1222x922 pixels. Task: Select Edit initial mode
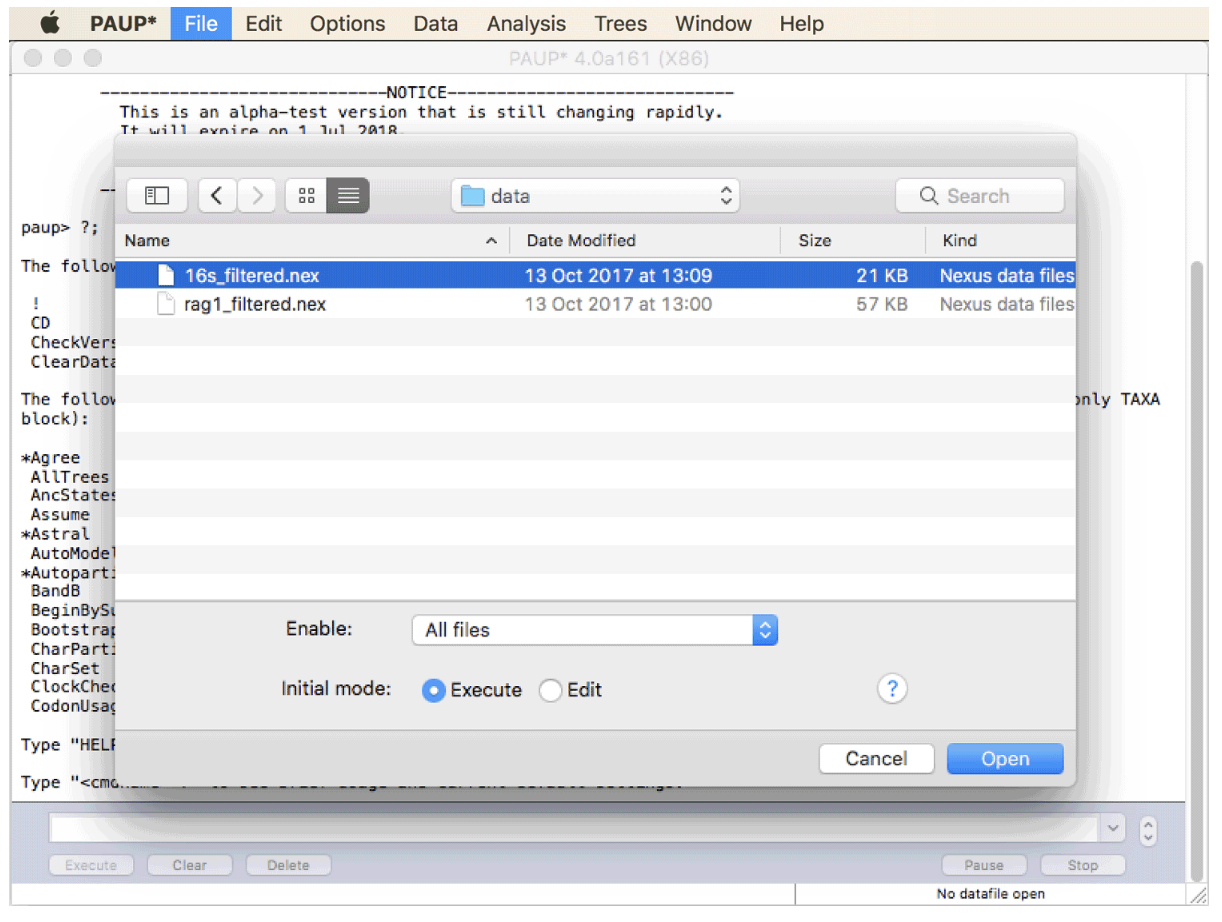(x=550, y=690)
